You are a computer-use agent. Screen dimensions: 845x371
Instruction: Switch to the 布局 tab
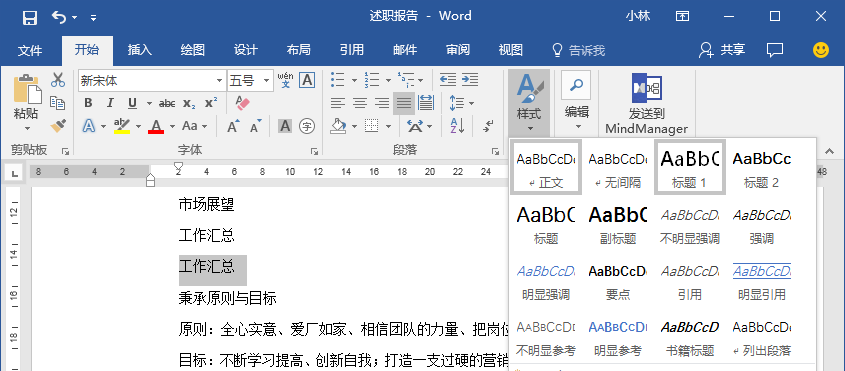tap(299, 50)
